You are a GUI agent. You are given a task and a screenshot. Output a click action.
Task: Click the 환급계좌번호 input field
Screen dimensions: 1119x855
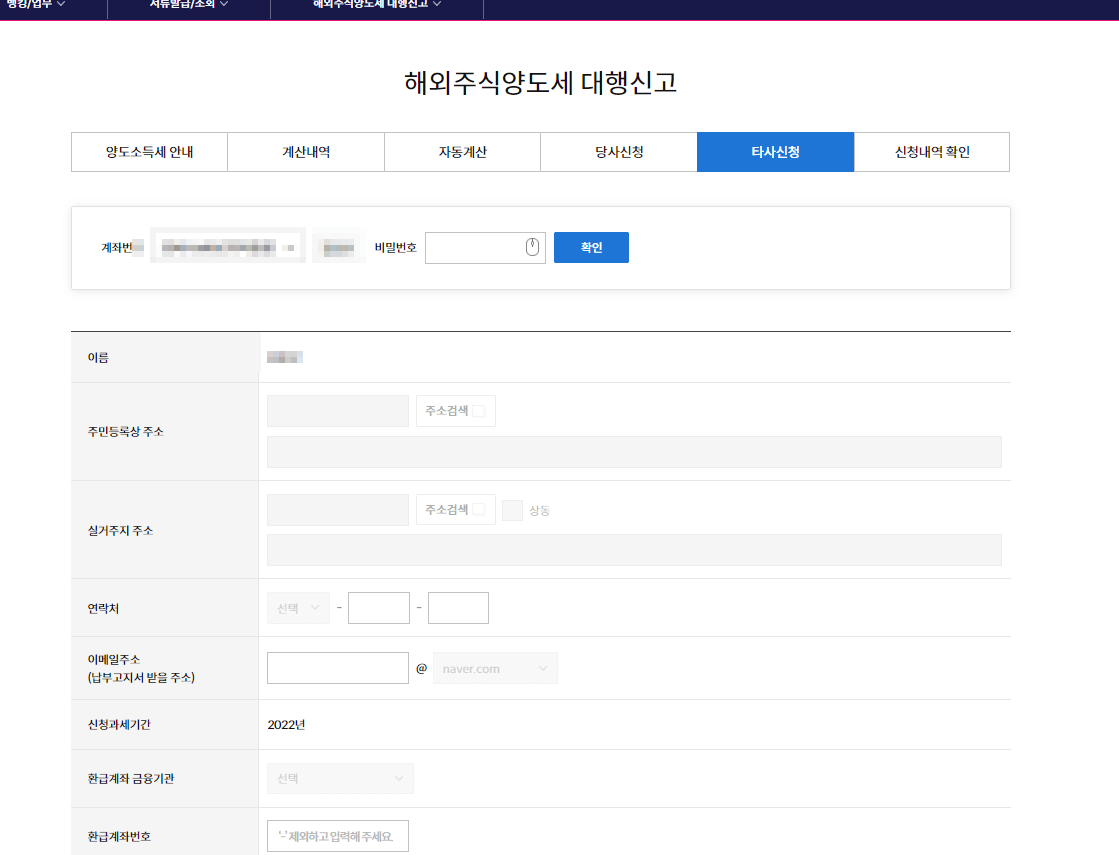pyautogui.click(x=337, y=836)
